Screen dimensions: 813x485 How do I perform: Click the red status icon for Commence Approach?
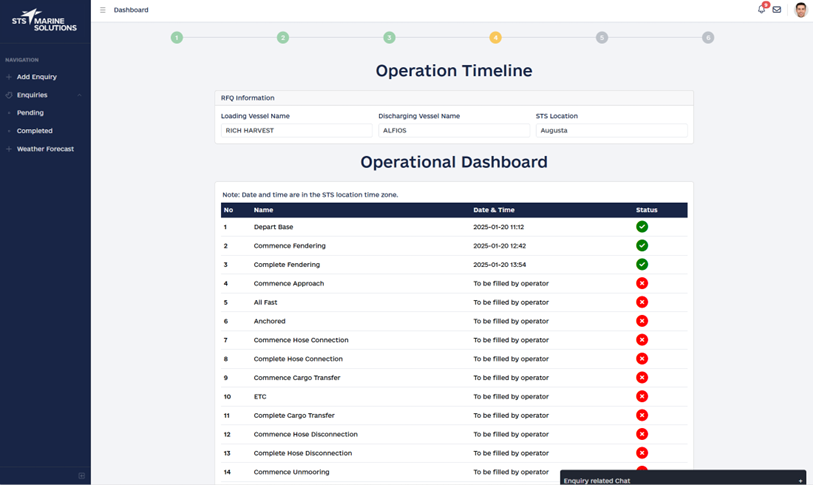pos(642,284)
